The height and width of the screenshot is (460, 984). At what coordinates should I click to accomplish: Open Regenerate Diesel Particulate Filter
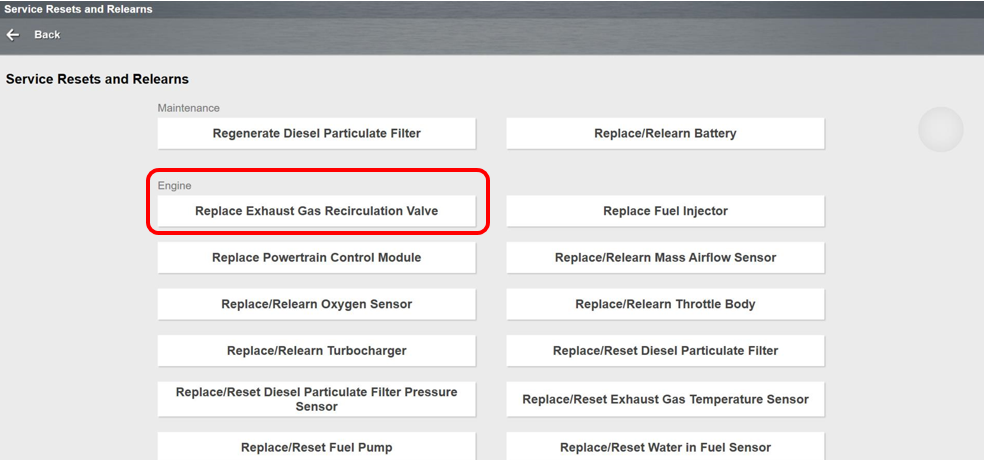[316, 133]
